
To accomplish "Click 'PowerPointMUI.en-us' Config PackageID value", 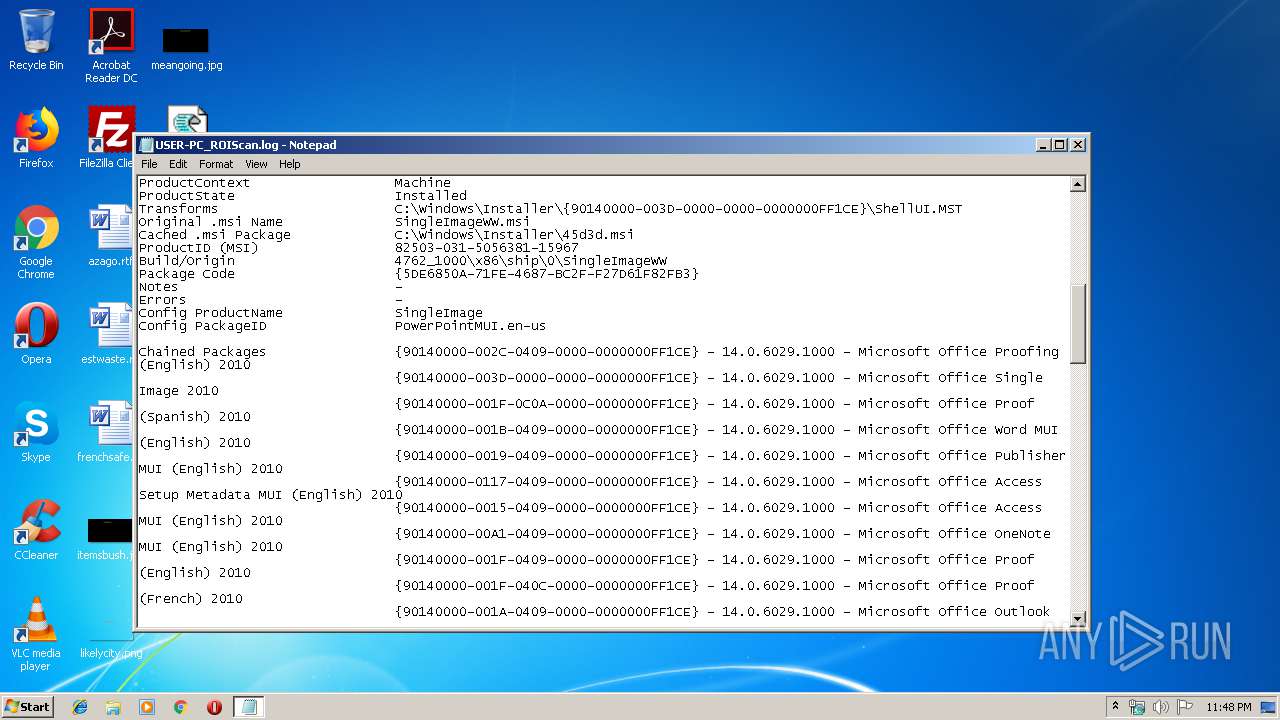I will [470, 326].
